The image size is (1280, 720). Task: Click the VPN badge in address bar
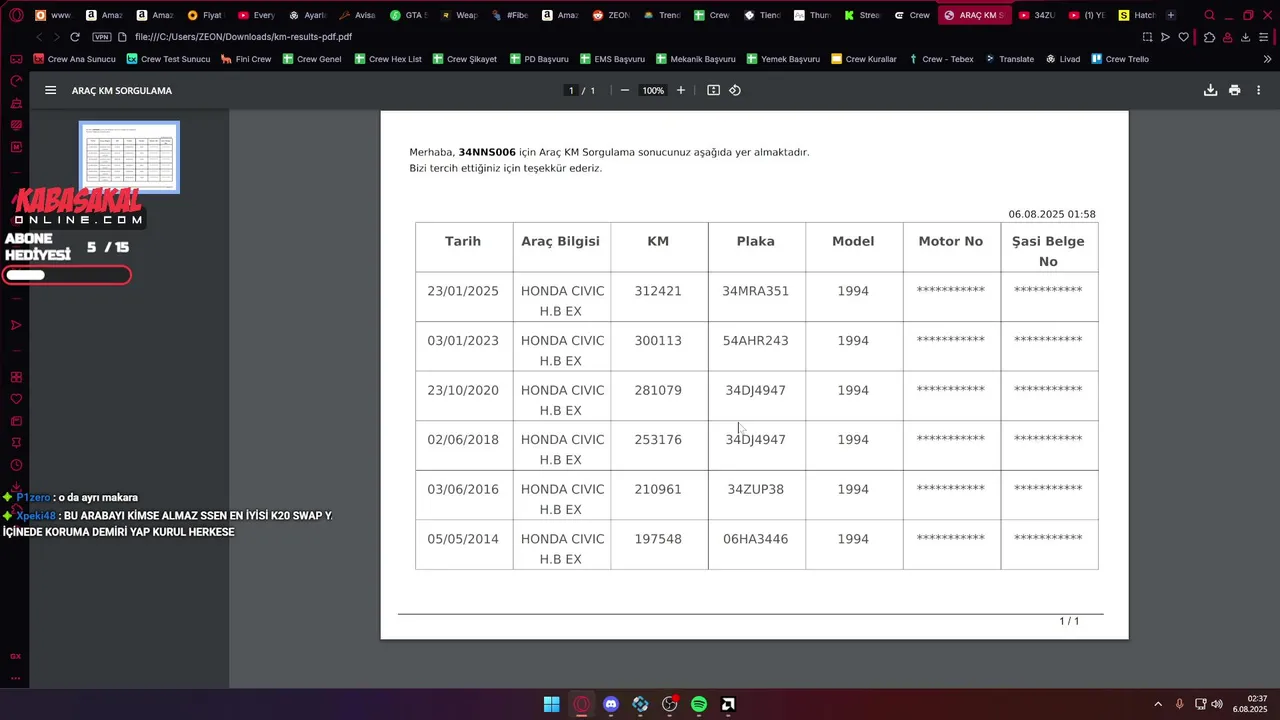point(102,37)
